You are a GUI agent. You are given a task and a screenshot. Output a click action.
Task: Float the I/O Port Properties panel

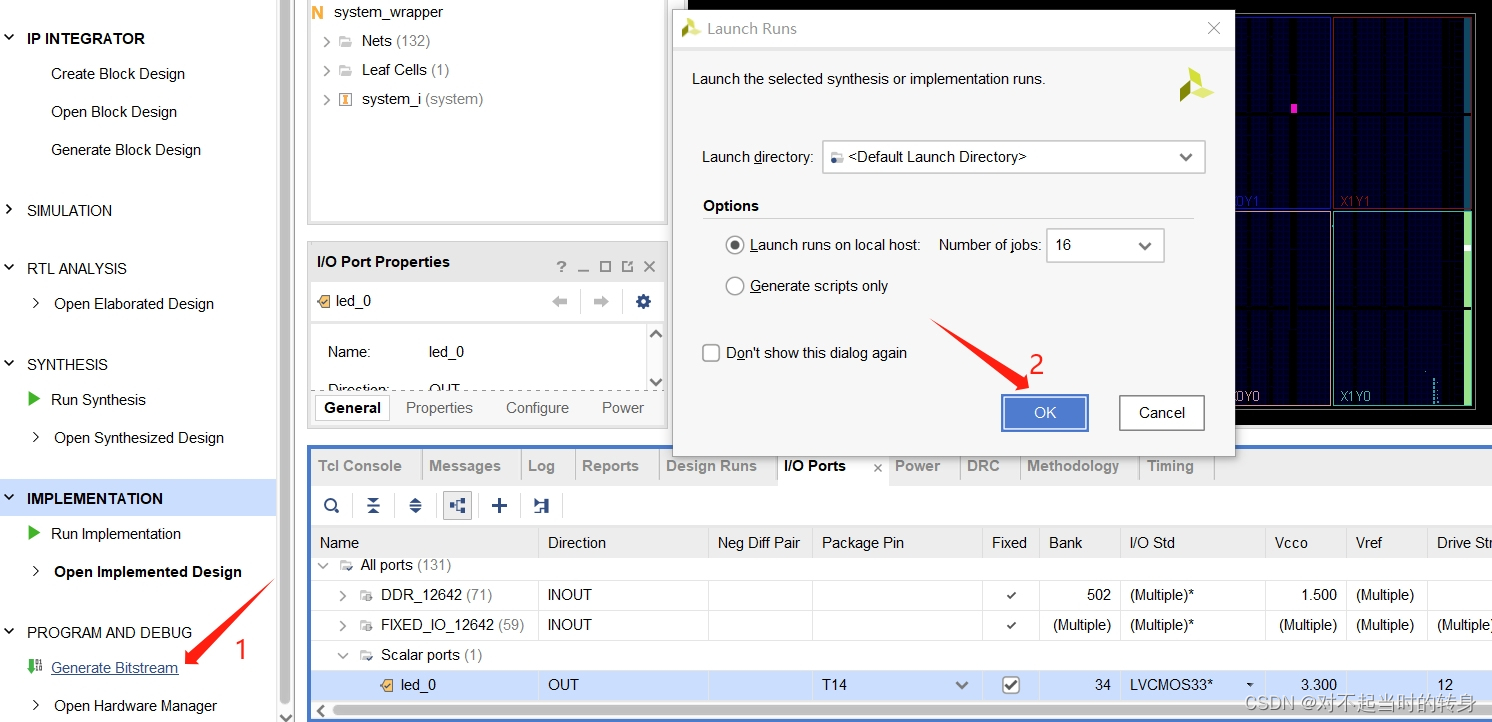(x=627, y=267)
